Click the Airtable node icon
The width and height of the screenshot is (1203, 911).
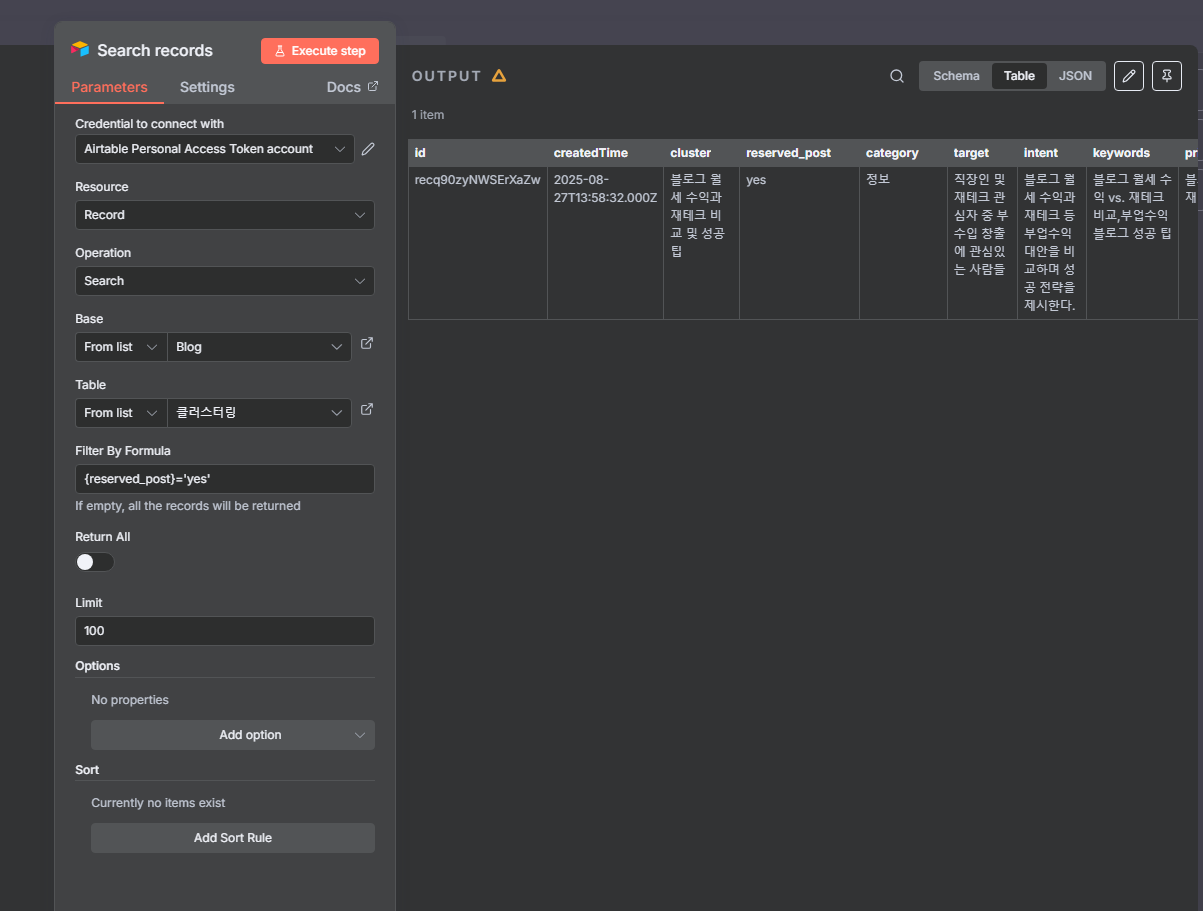tap(80, 50)
